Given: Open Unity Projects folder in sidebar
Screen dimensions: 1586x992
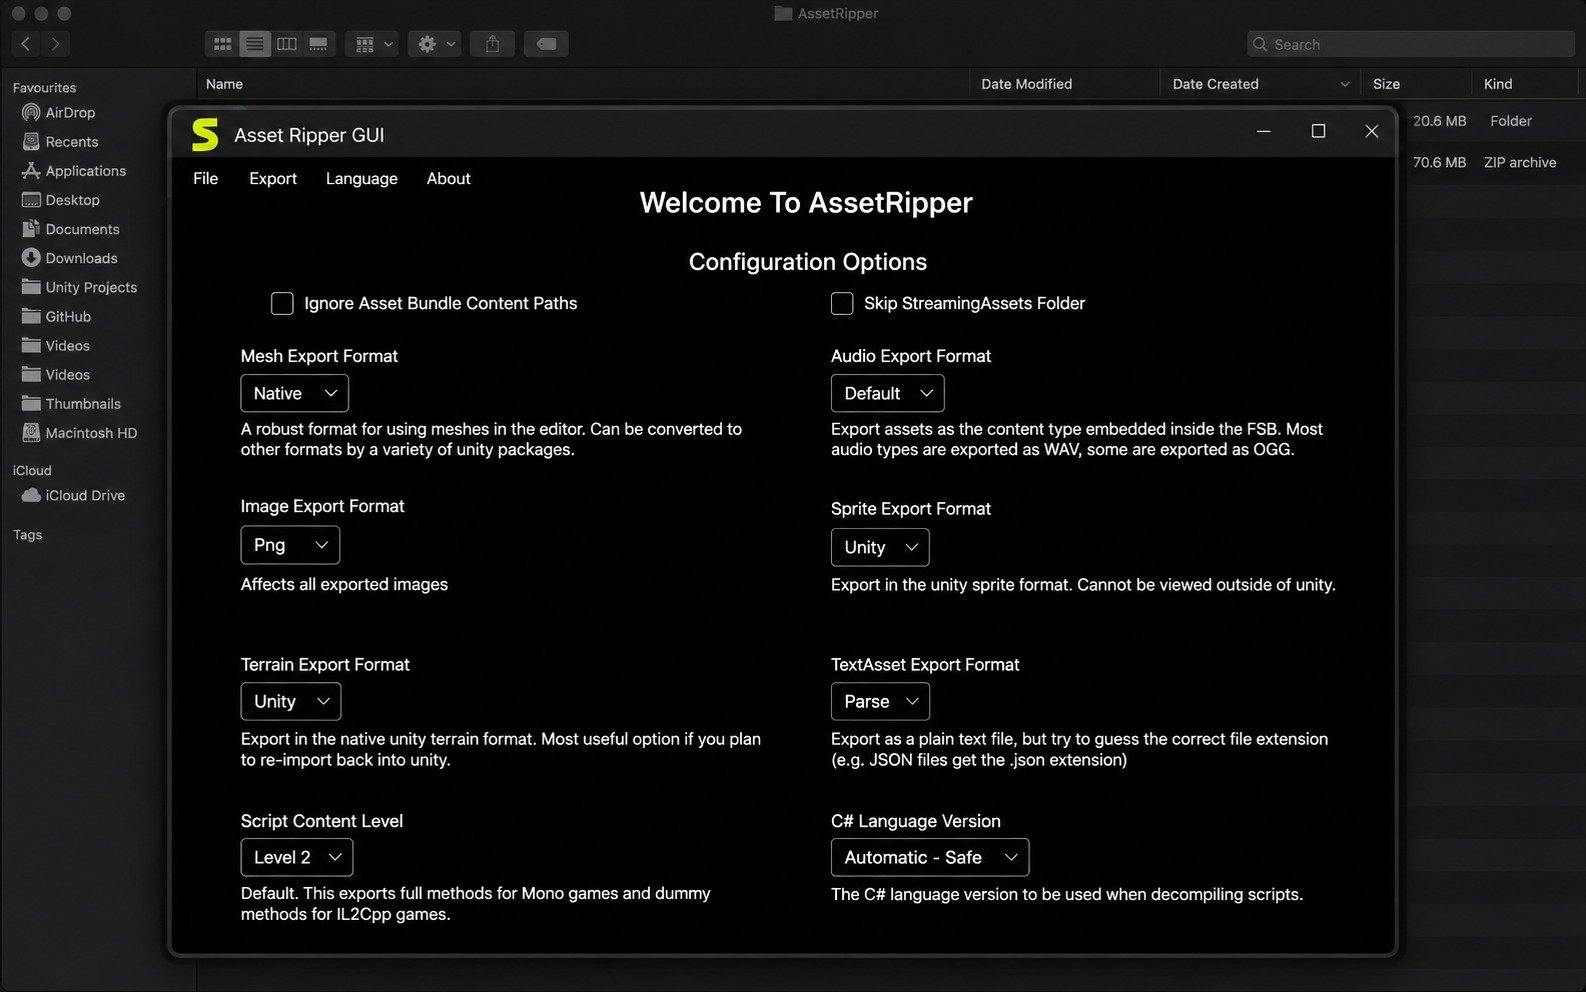Looking at the screenshot, I should point(79,287).
